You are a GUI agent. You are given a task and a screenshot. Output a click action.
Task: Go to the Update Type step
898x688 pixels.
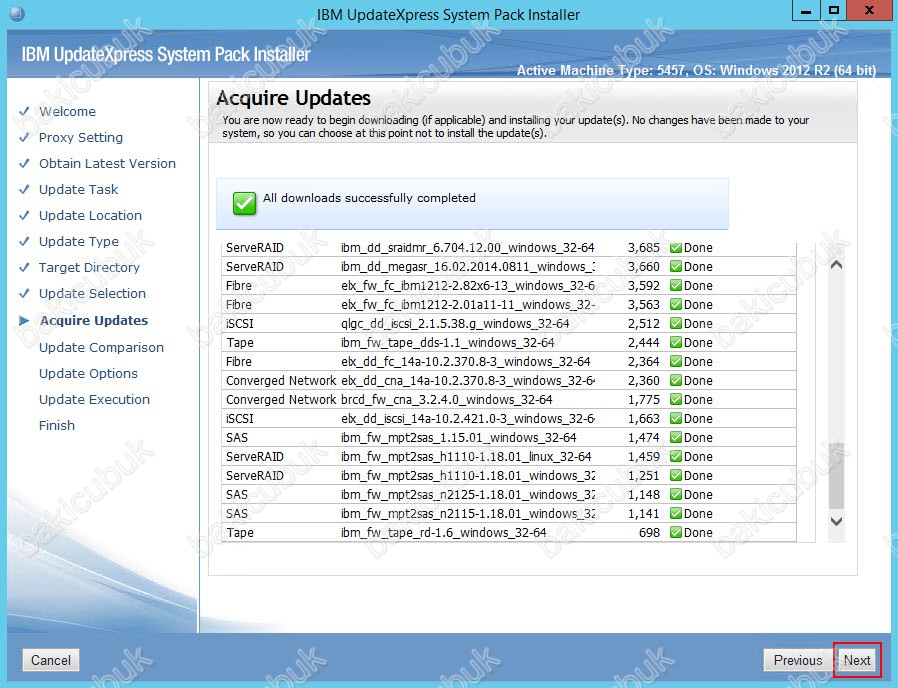(79, 241)
